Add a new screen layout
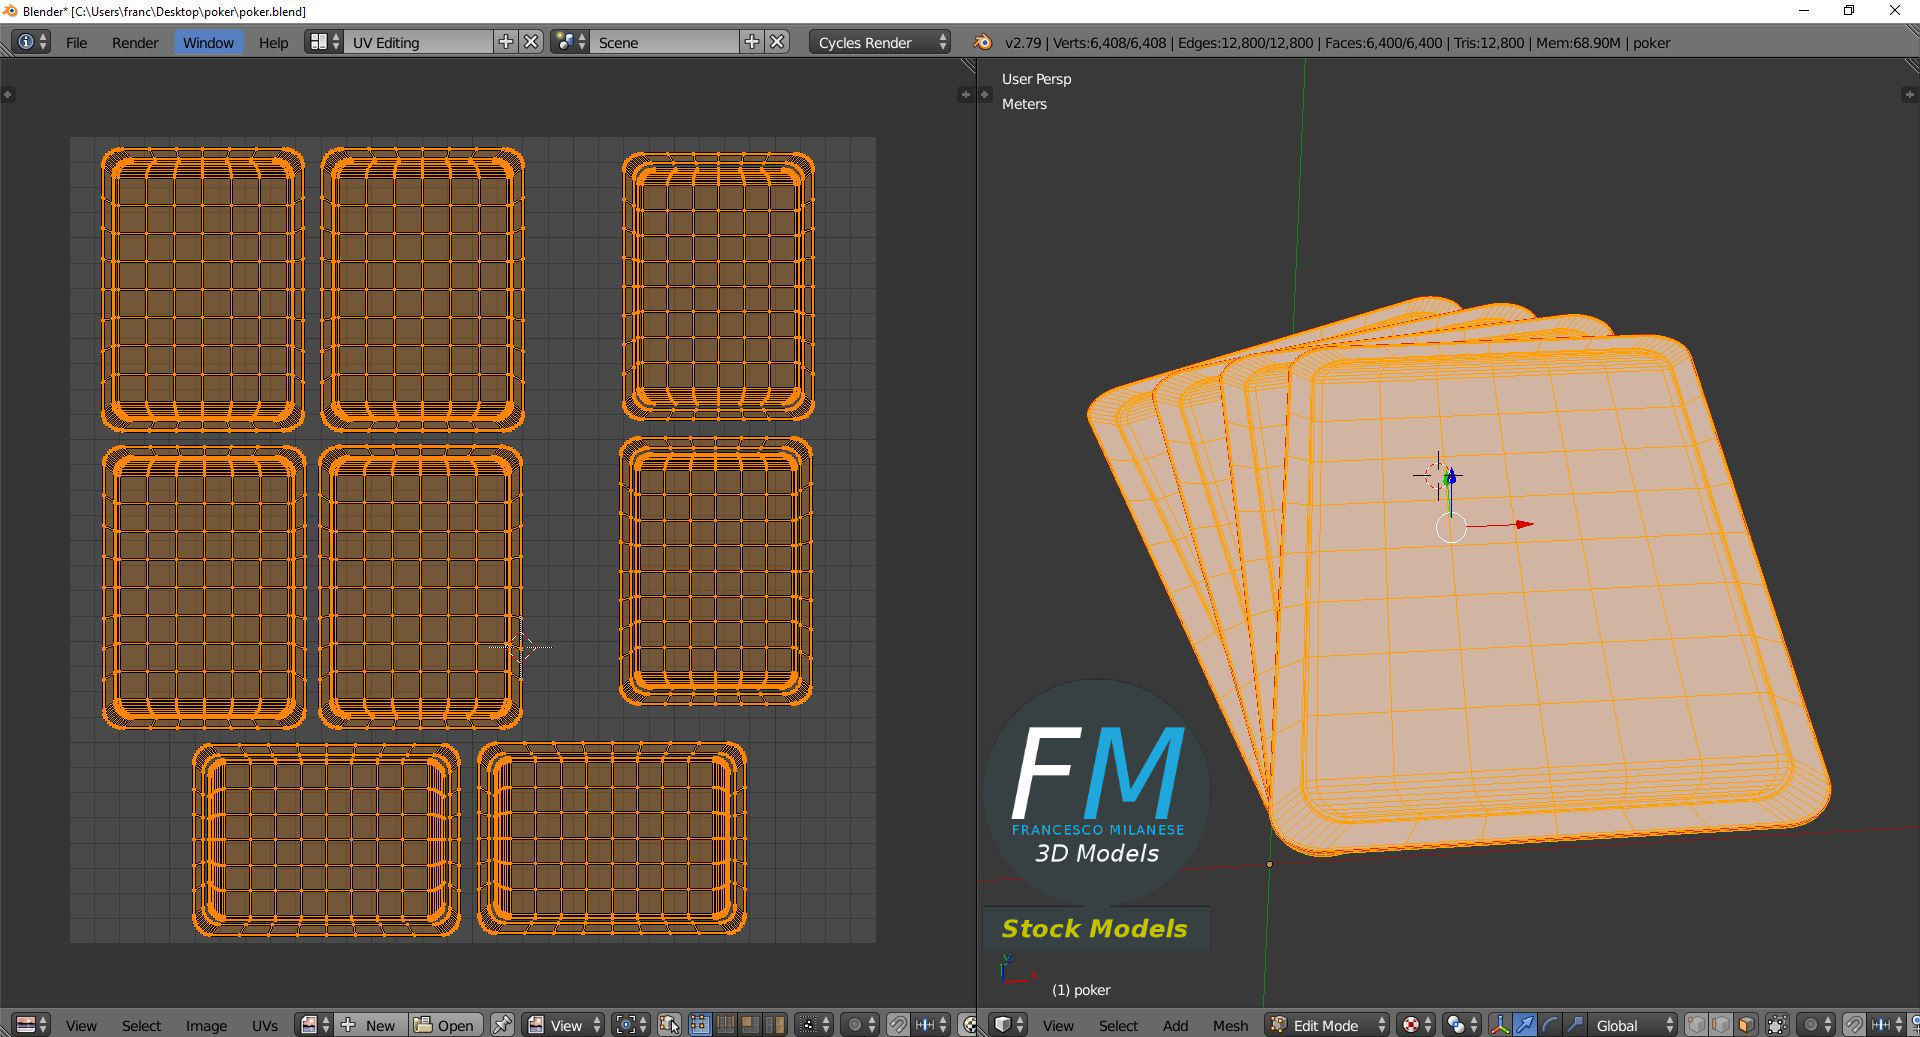The image size is (1920, 1037). [506, 42]
